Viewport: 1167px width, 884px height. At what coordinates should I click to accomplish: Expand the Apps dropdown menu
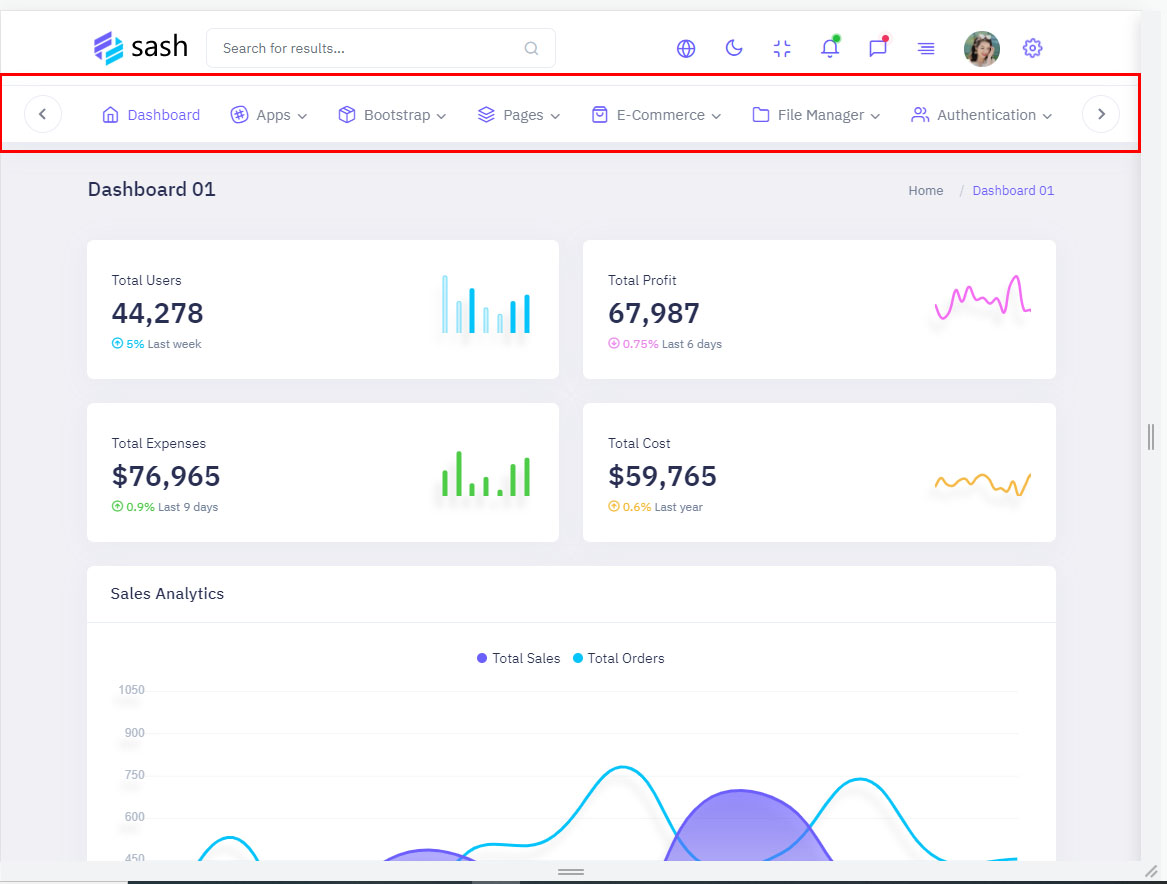pos(268,115)
